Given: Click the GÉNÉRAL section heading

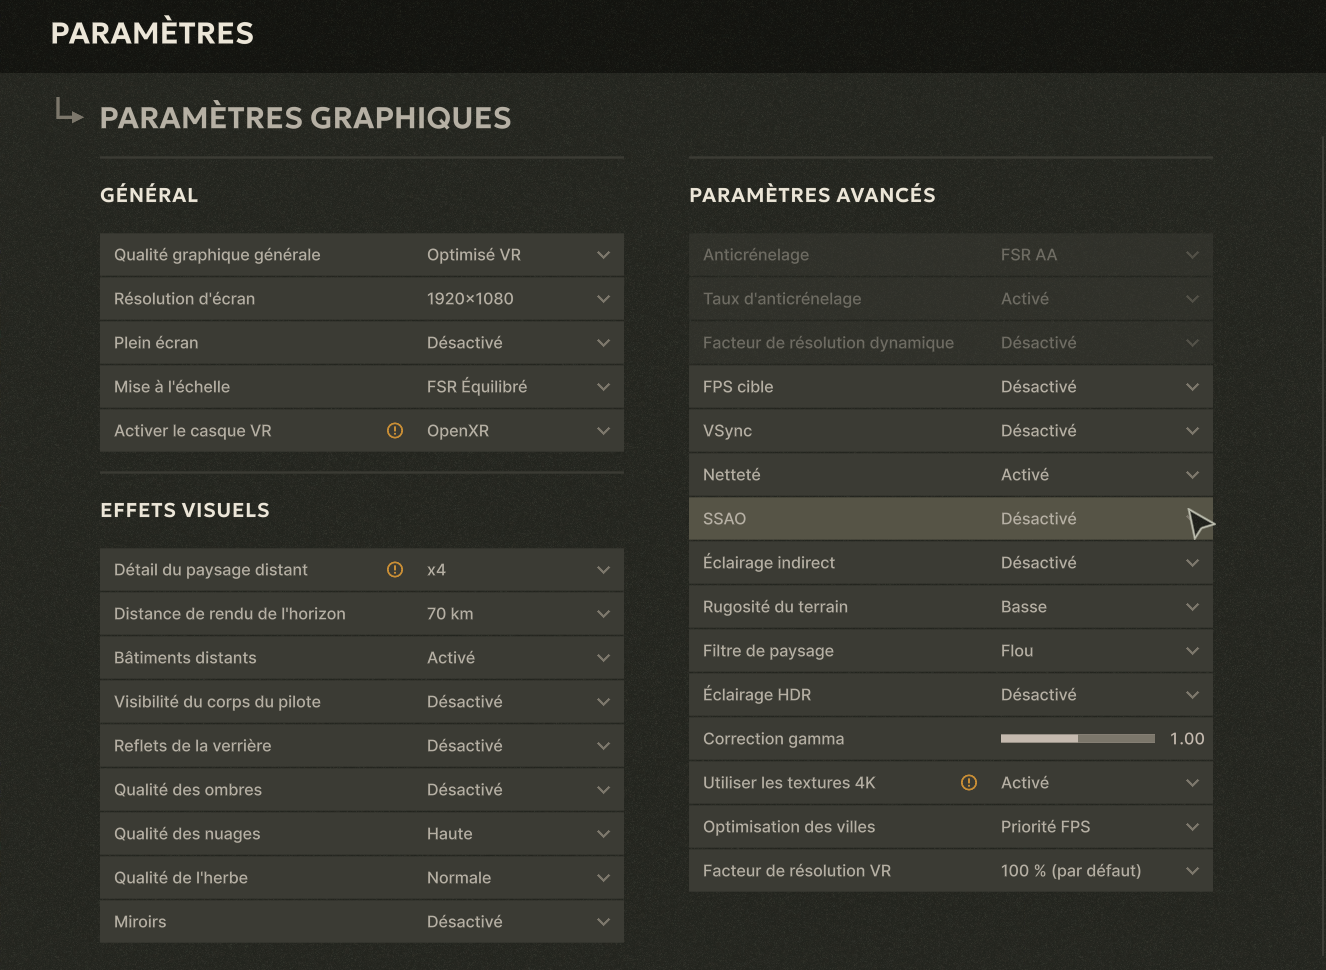Looking at the screenshot, I should [149, 195].
